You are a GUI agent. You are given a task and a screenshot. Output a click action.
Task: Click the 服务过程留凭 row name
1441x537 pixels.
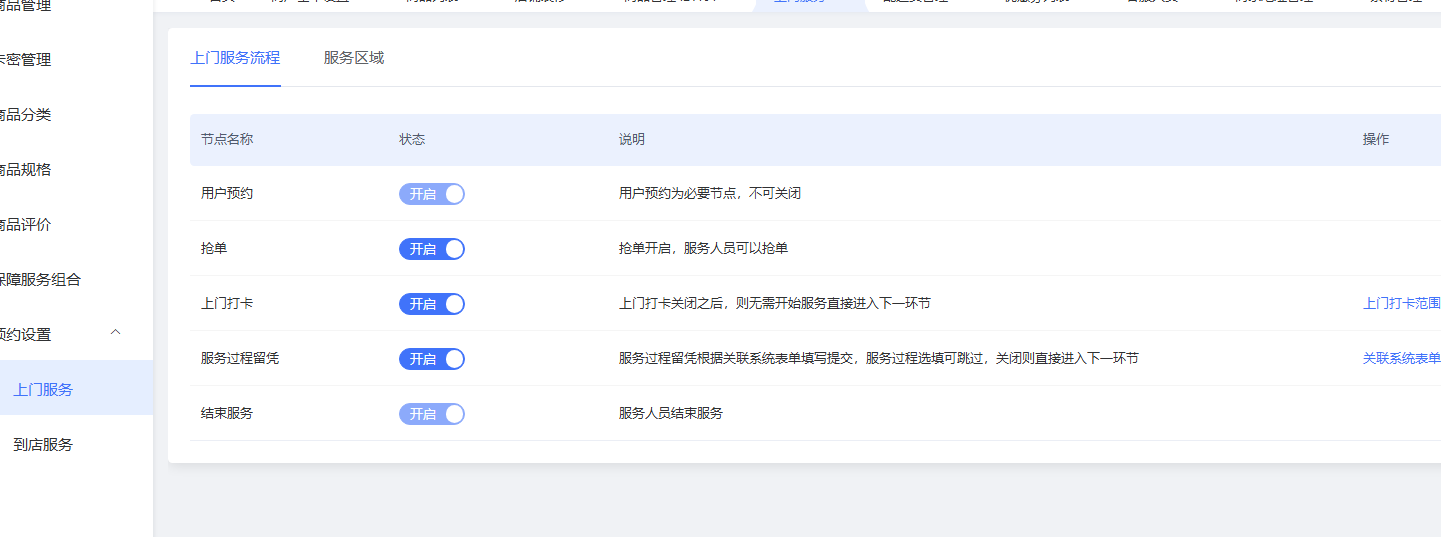click(240, 358)
